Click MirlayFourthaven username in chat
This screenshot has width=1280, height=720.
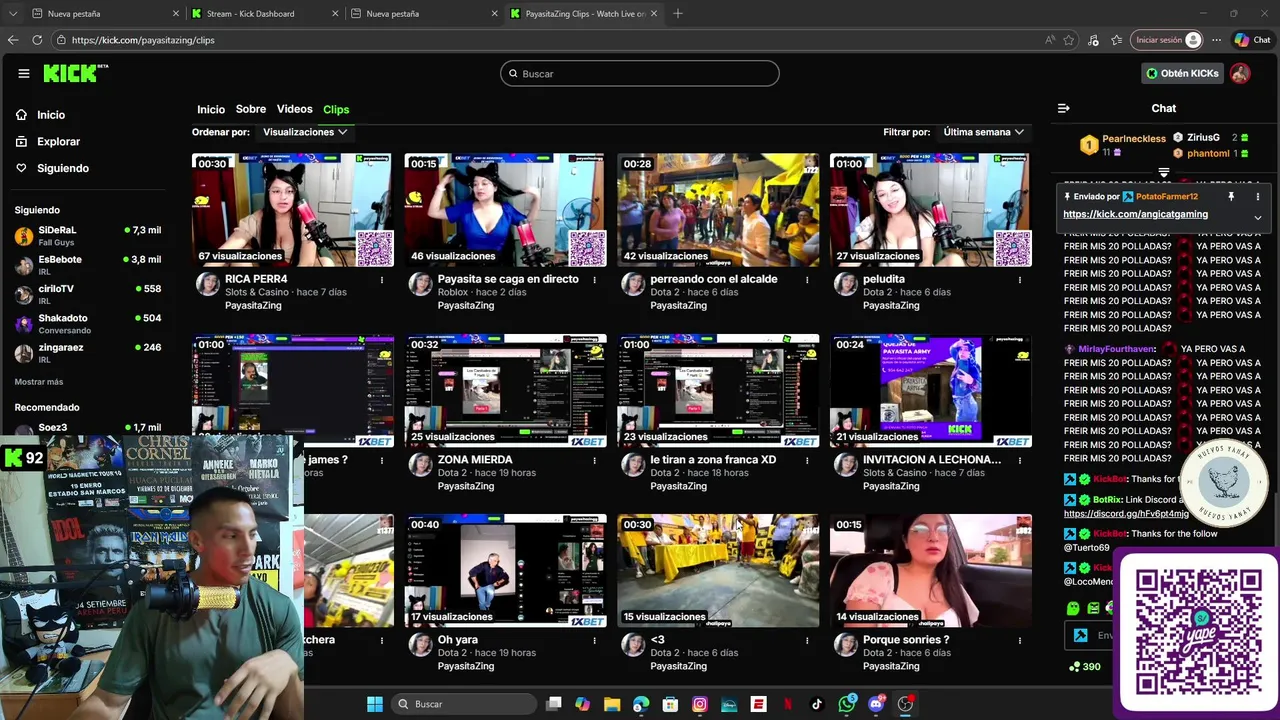(x=1117, y=349)
